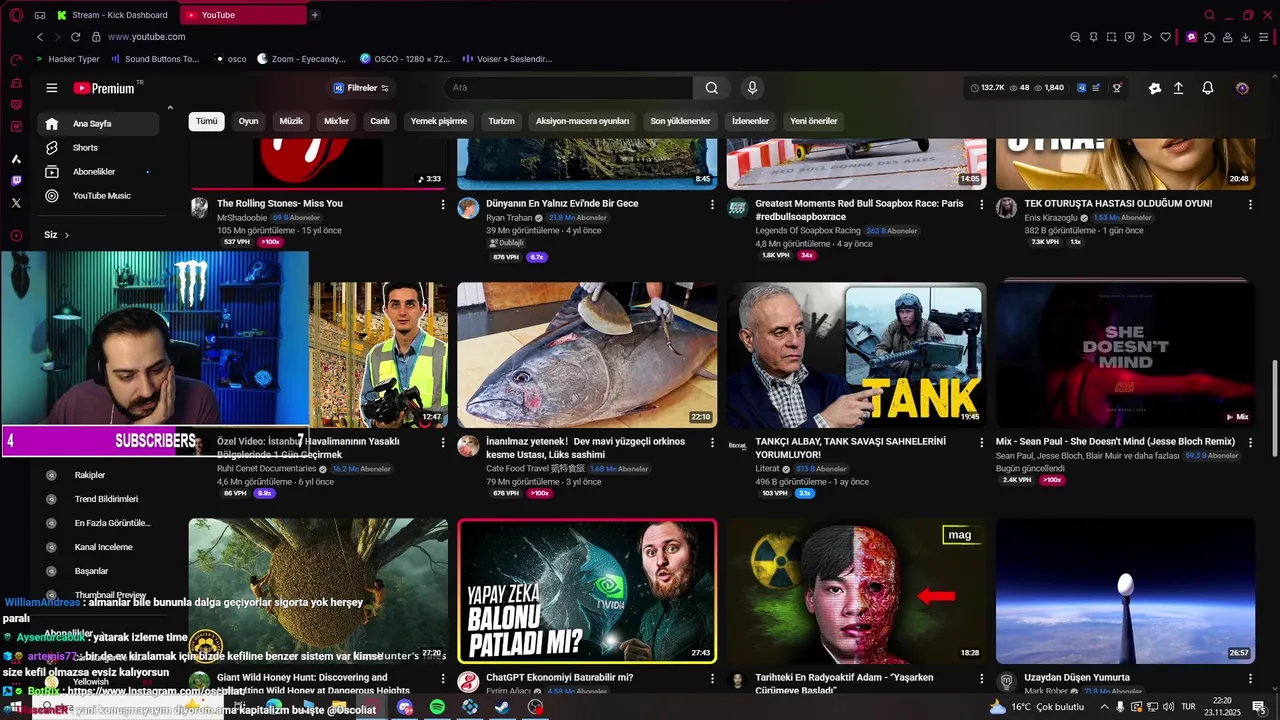This screenshot has width=1280, height=720.
Task: Open Discord from the taskbar
Action: (x=405, y=707)
